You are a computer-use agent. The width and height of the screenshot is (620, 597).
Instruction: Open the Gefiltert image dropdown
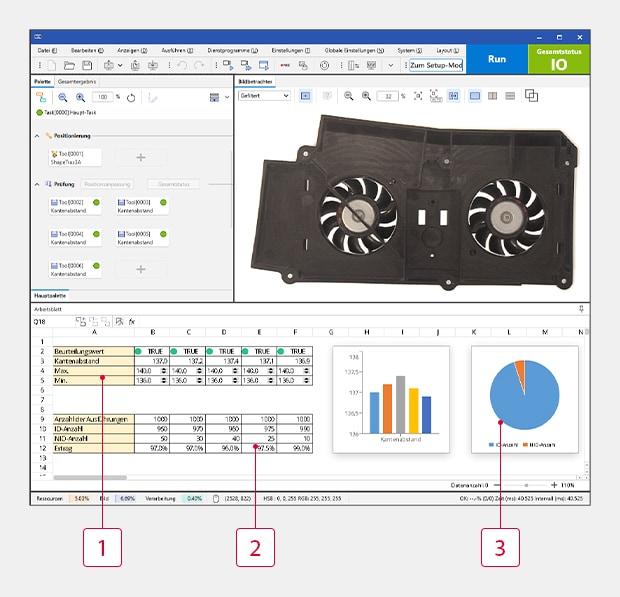pos(264,96)
